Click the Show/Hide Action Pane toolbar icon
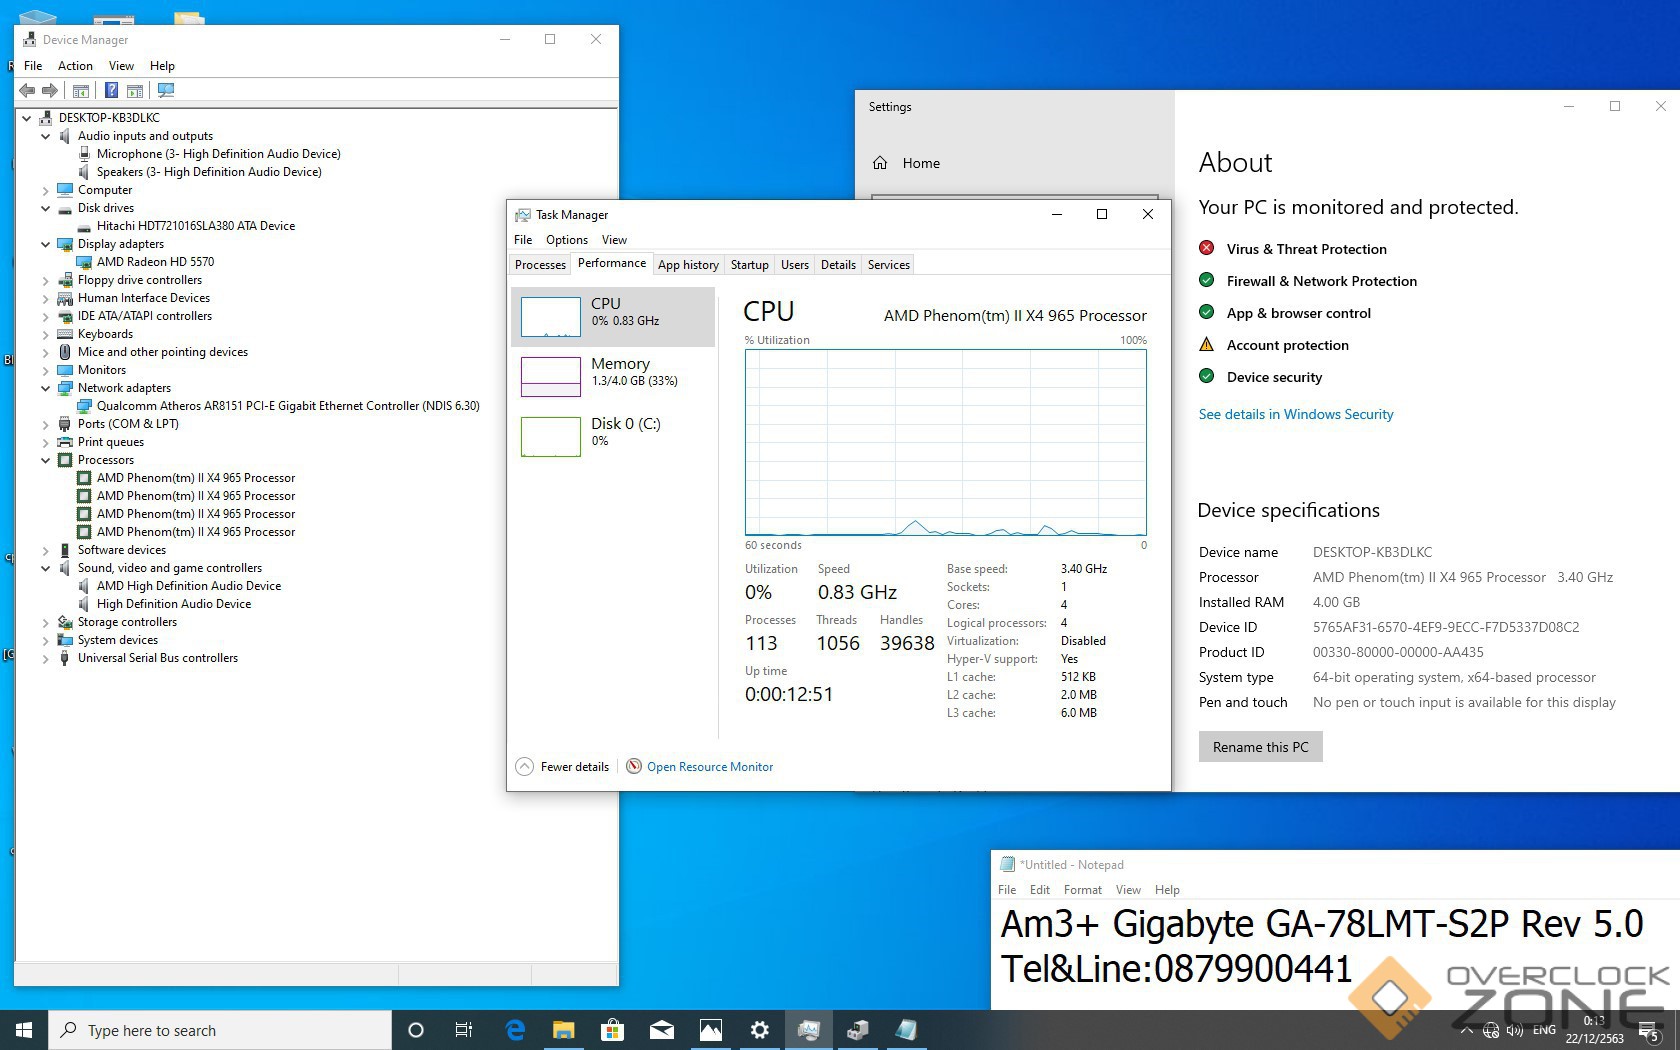Viewport: 1680px width, 1050px height. tap(135, 90)
